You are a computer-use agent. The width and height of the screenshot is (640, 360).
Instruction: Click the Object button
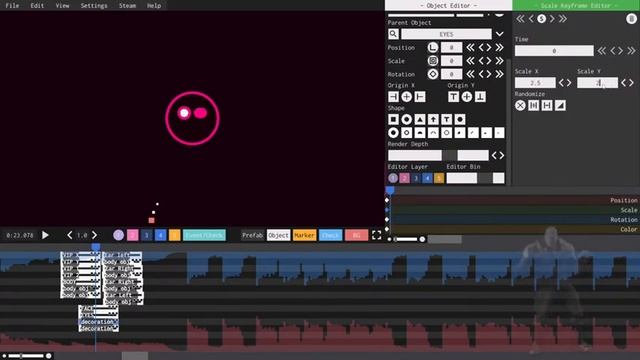point(278,235)
